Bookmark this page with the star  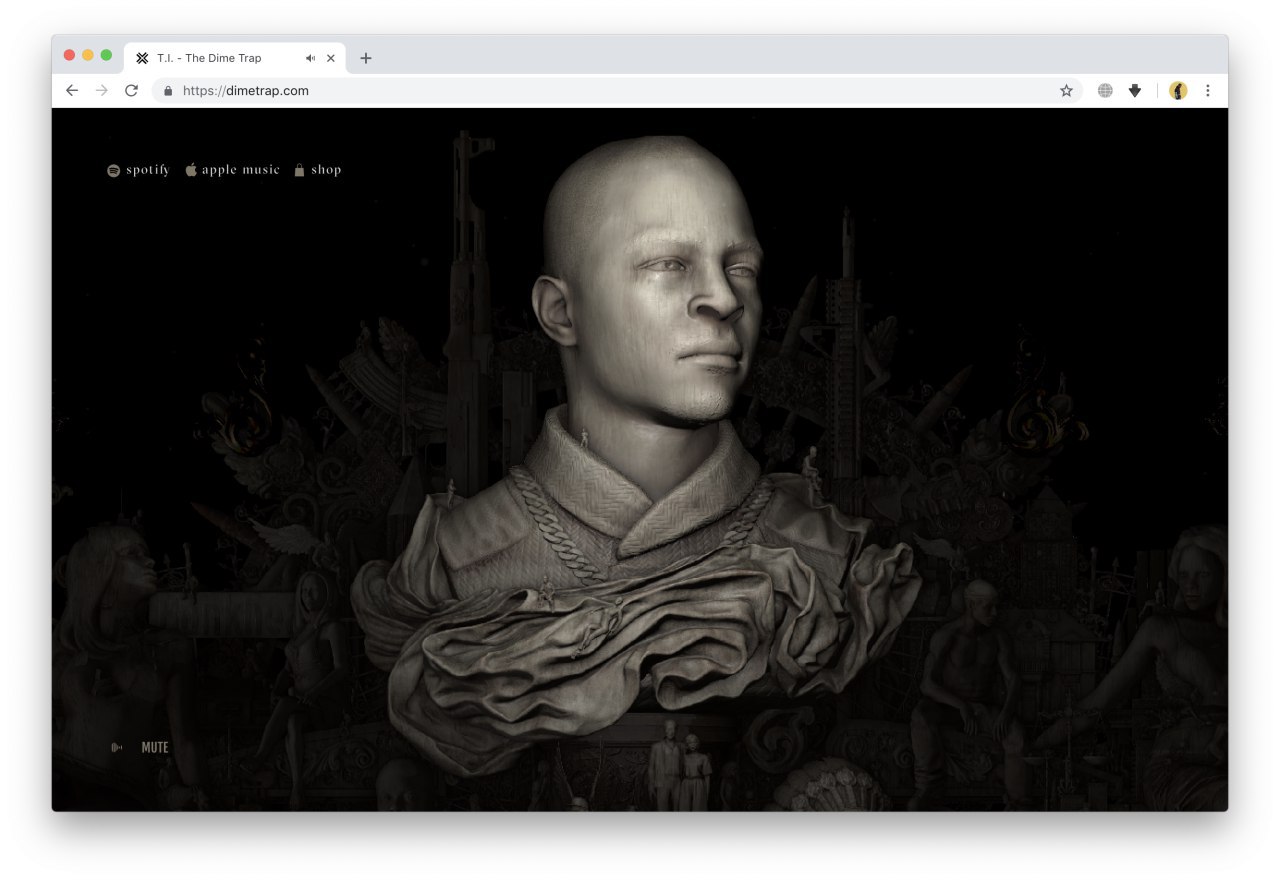click(x=1066, y=90)
